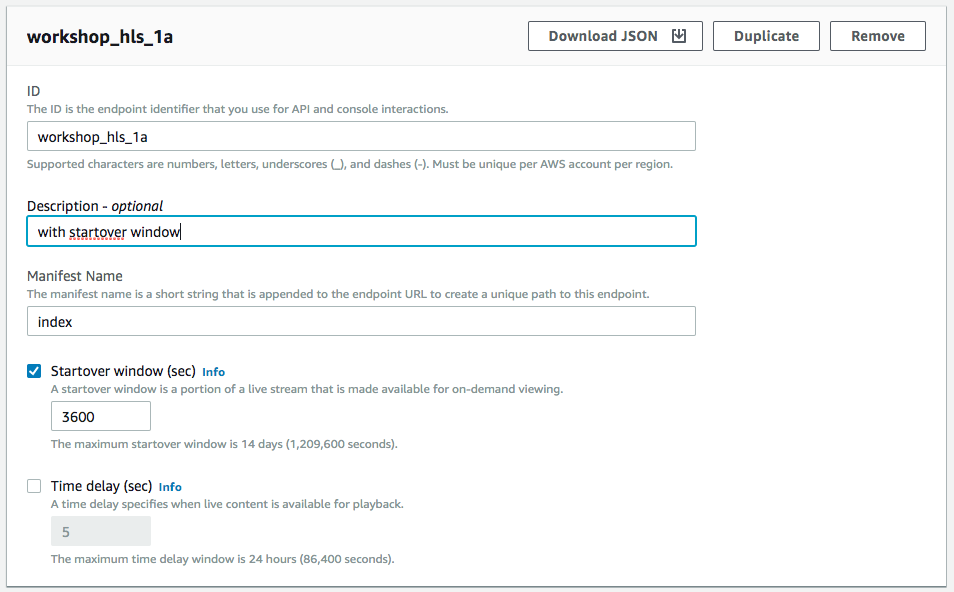The height and width of the screenshot is (592, 954).
Task: Click the Download JSON button text
Action: 603,36
